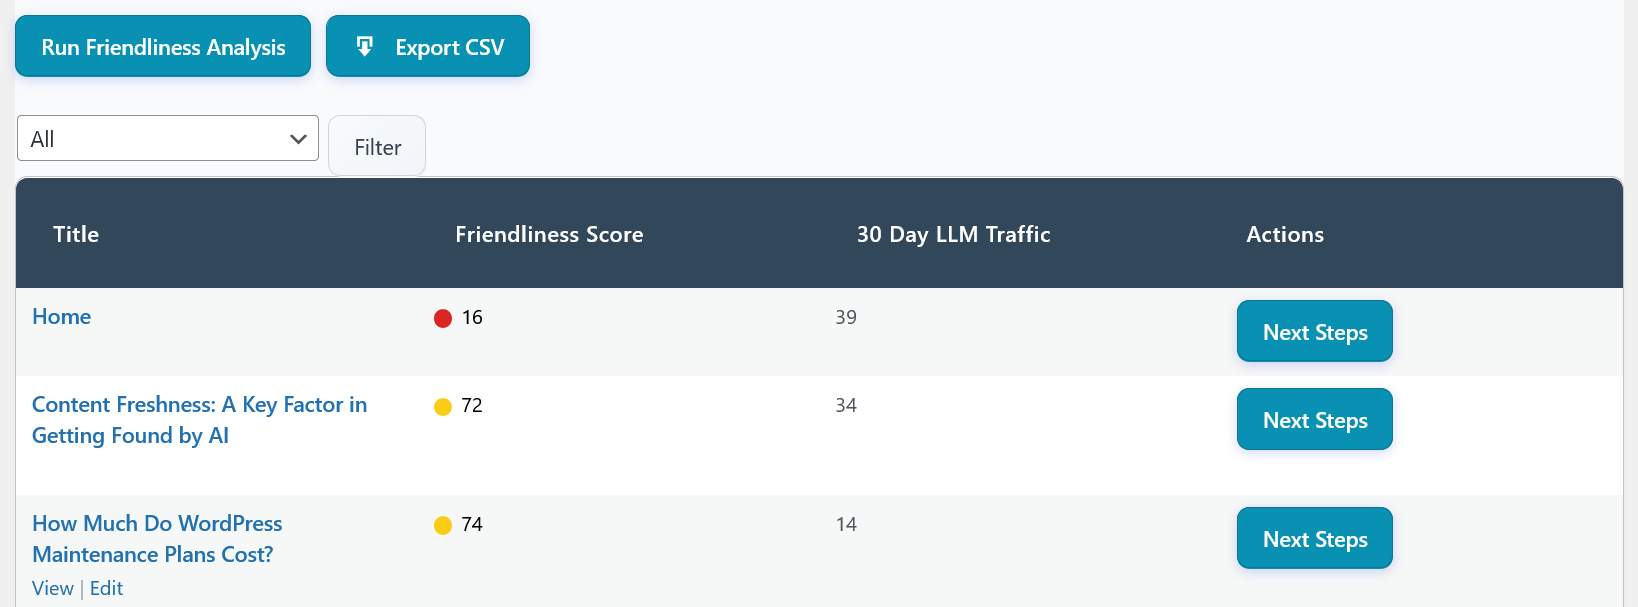Click the View link under the WordPress post
The height and width of the screenshot is (607, 1638).
[x=52, y=588]
